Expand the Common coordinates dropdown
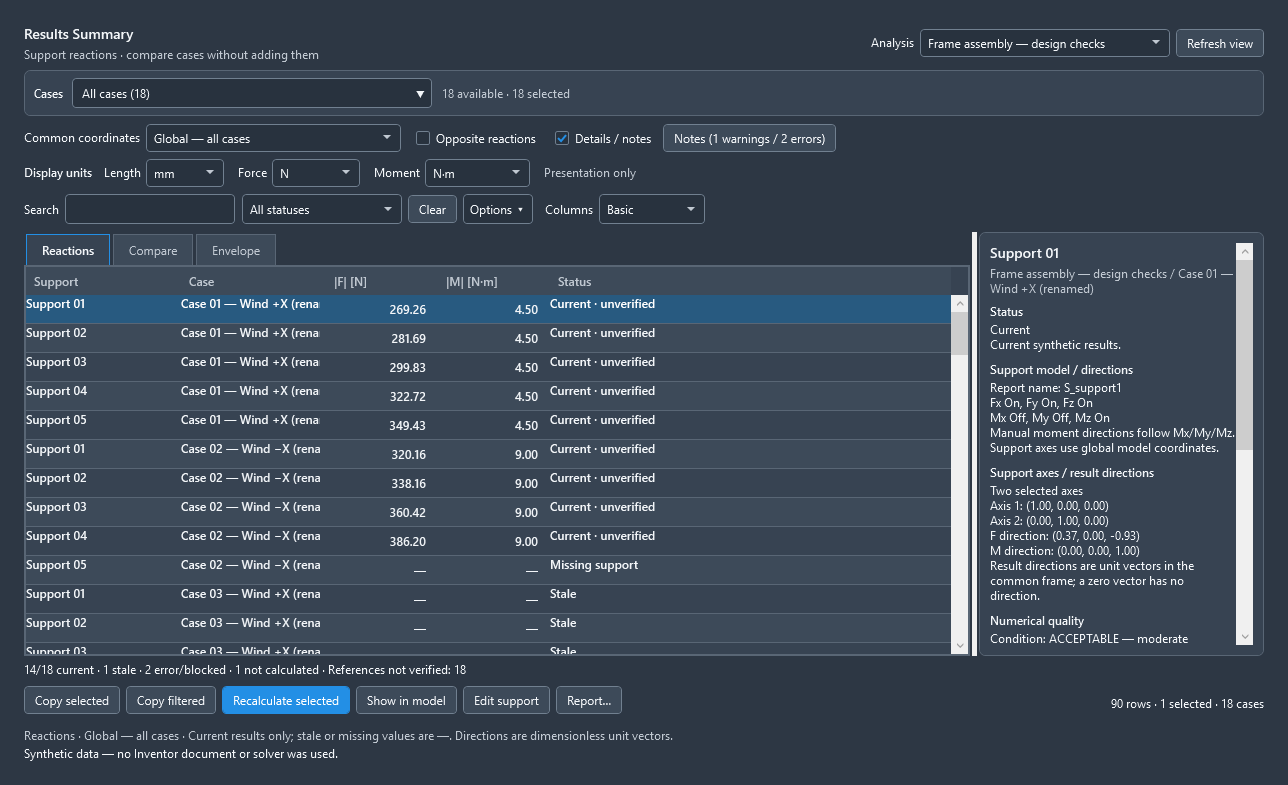 click(273, 138)
